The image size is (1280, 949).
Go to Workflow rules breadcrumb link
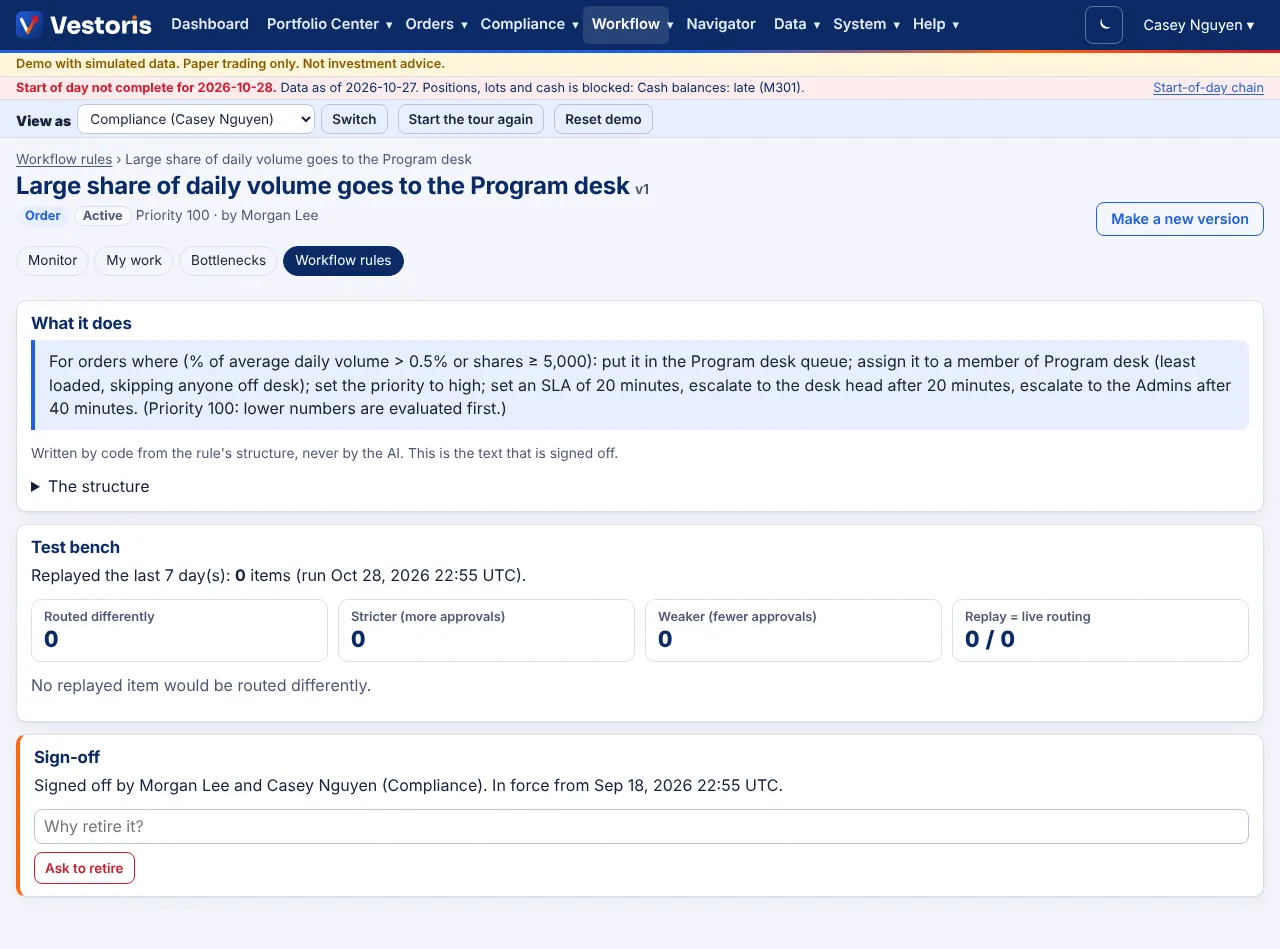click(x=64, y=159)
